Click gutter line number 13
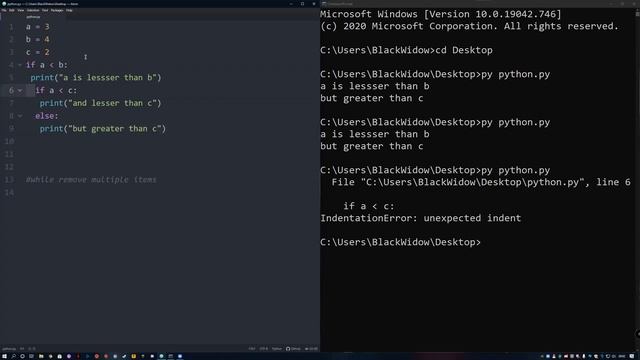This screenshot has height=360, width=640. click(9, 180)
